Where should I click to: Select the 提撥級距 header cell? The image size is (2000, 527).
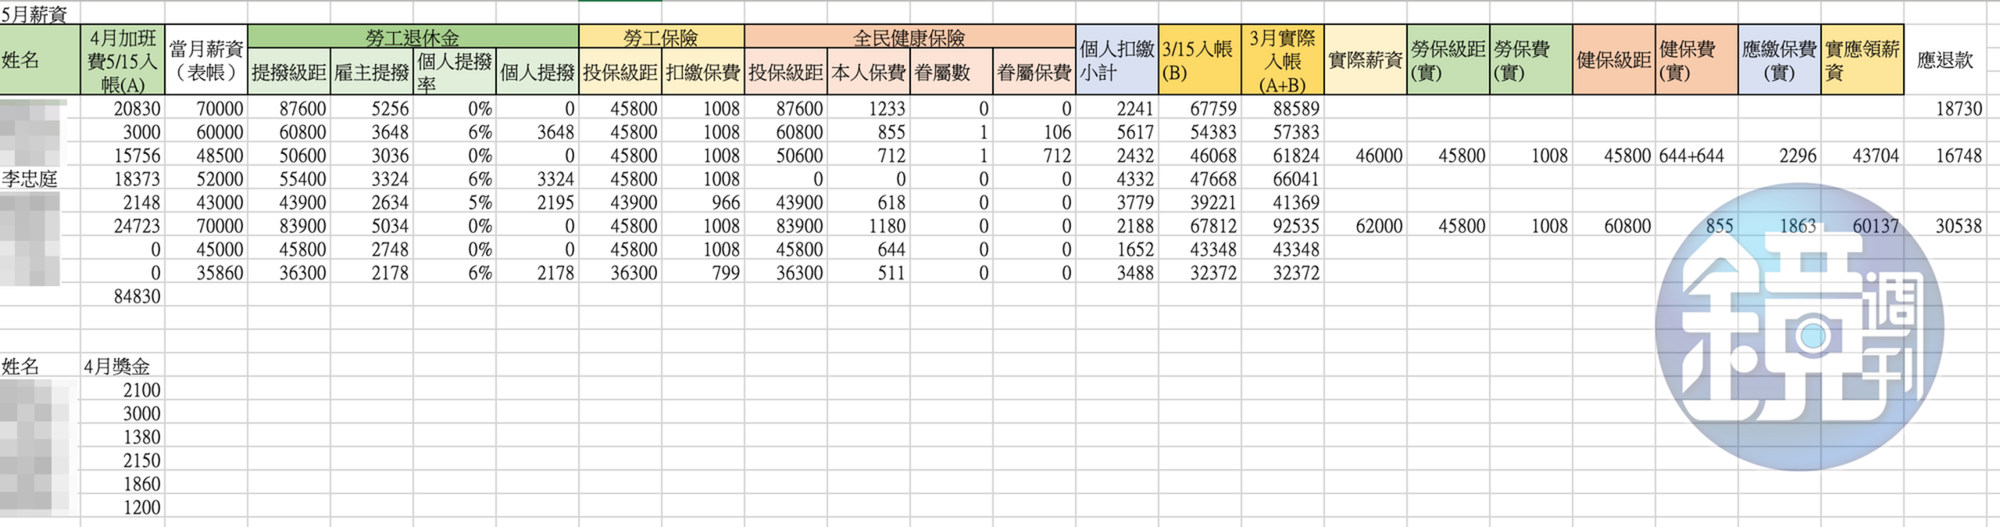(x=289, y=72)
